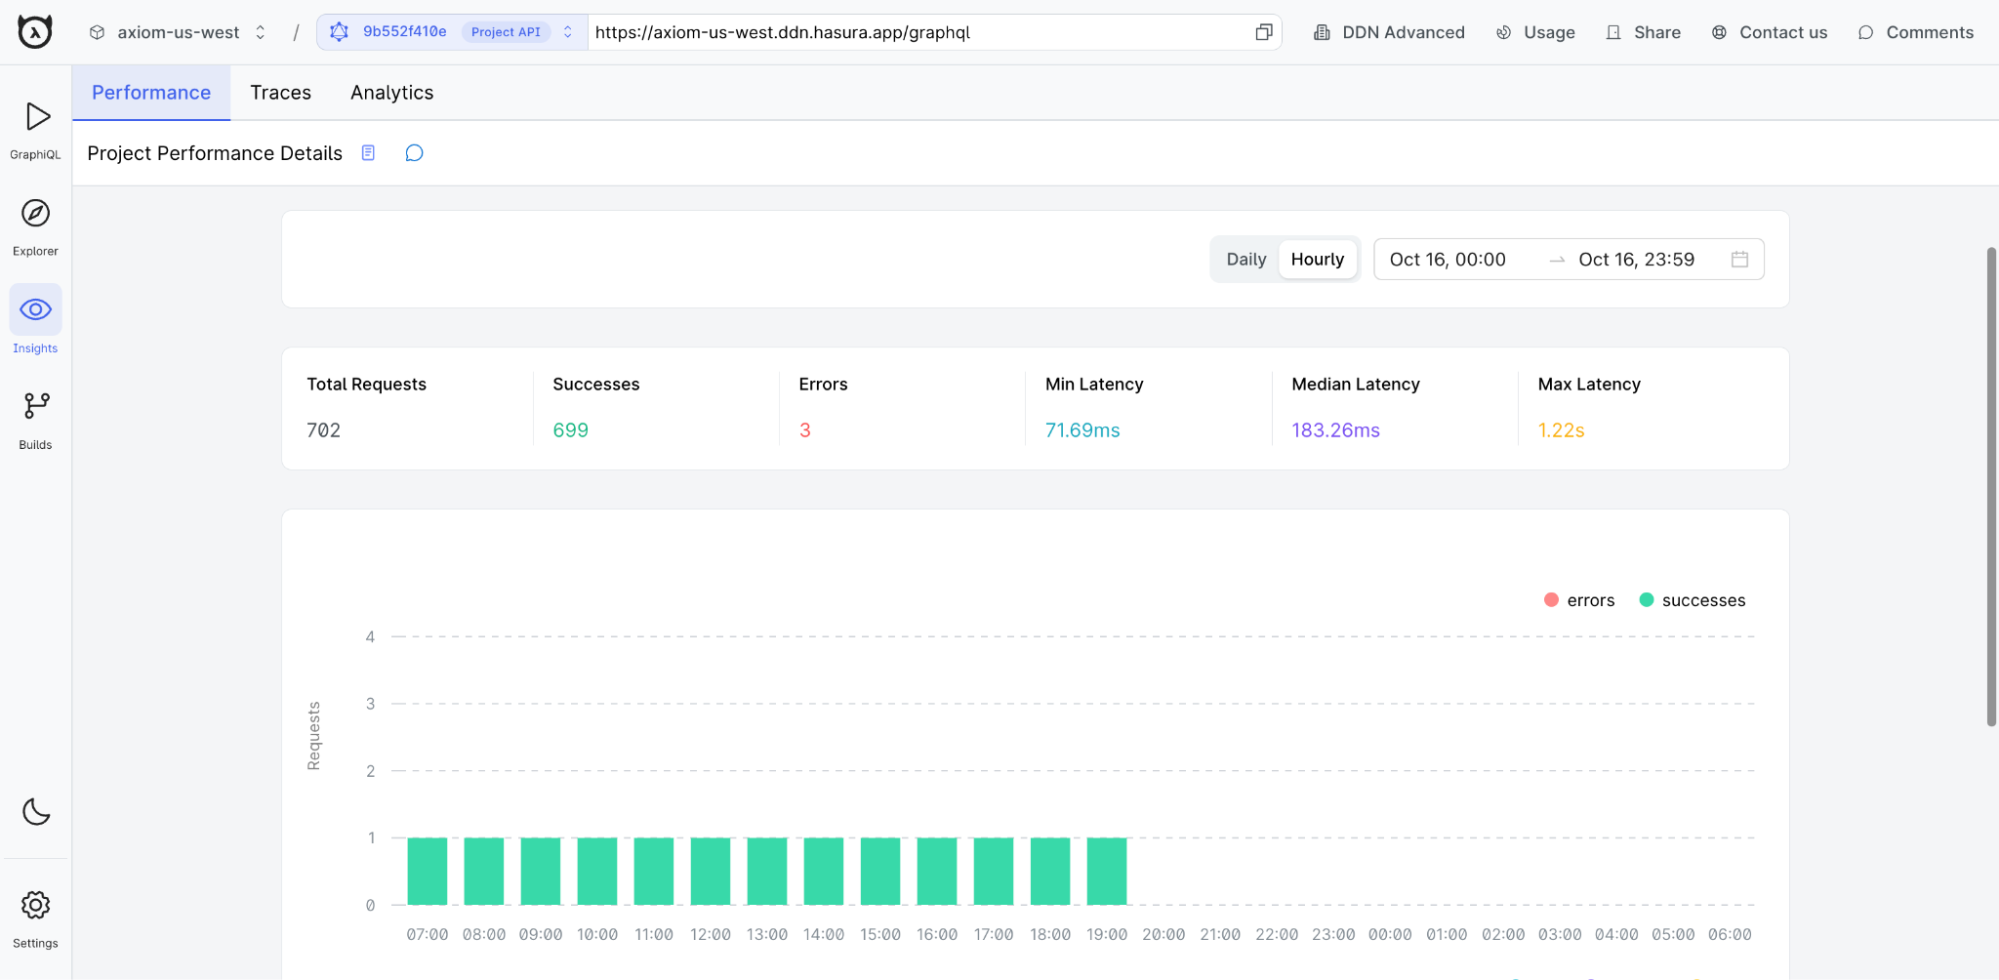Click the 07:00 bar in the chart
This screenshot has height=980, width=1999.
(x=427, y=871)
